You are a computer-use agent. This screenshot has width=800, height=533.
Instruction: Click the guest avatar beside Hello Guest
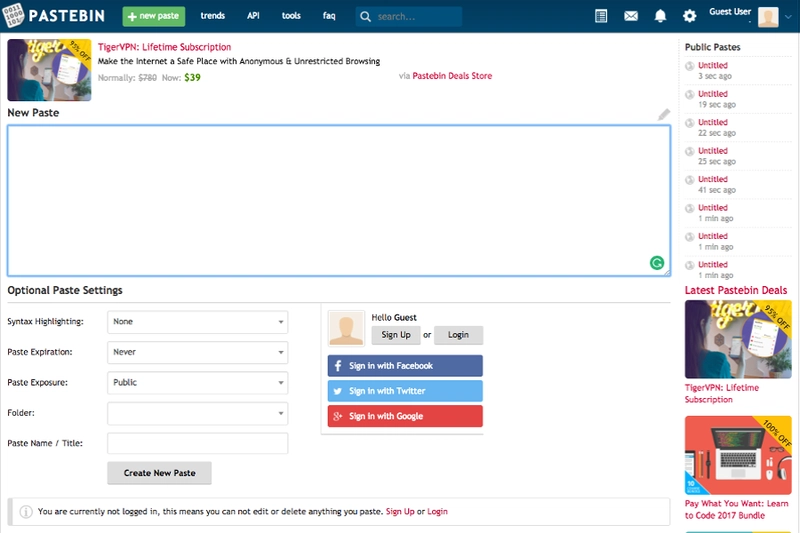click(346, 329)
